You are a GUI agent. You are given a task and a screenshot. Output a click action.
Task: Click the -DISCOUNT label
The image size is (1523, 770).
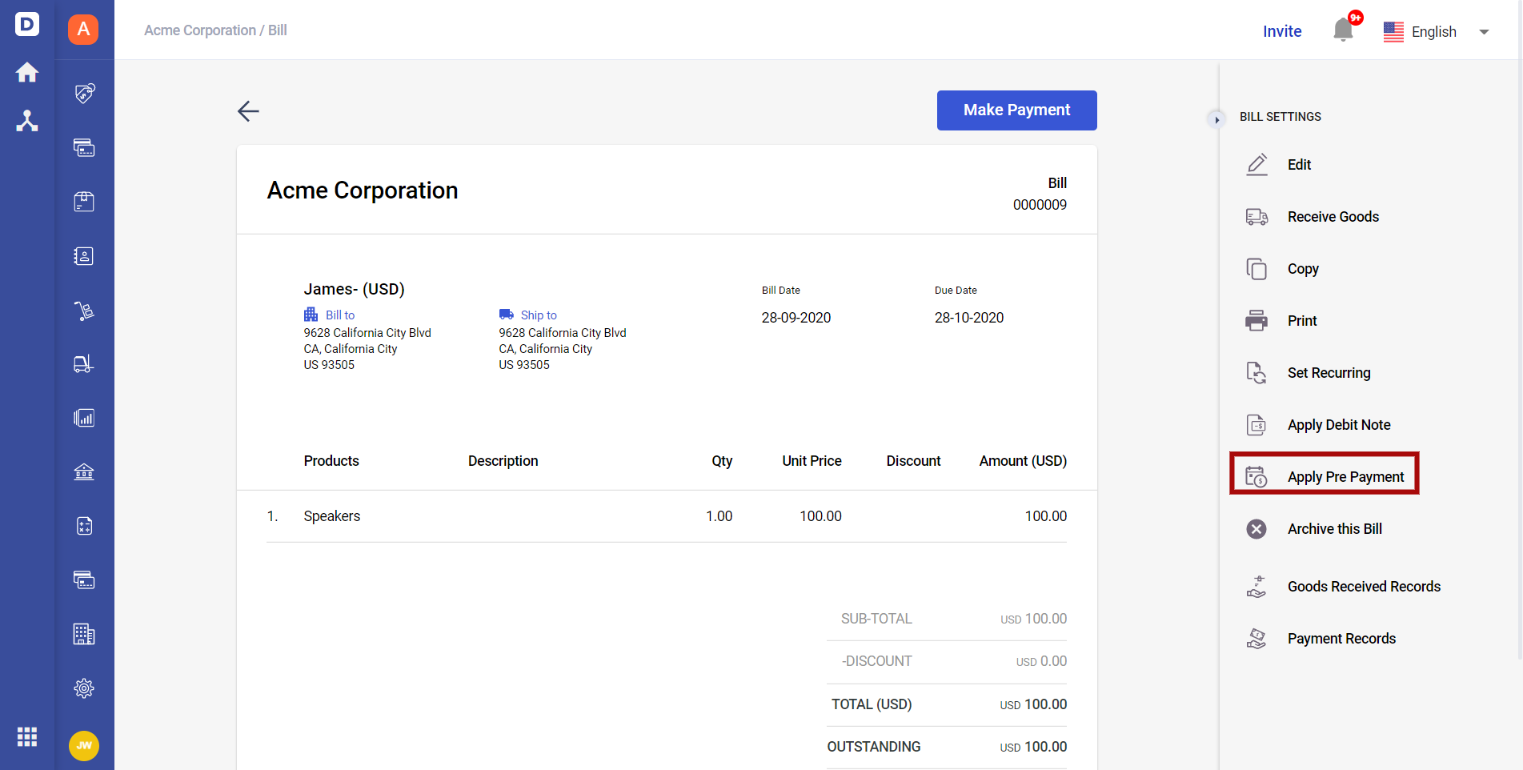click(x=876, y=661)
